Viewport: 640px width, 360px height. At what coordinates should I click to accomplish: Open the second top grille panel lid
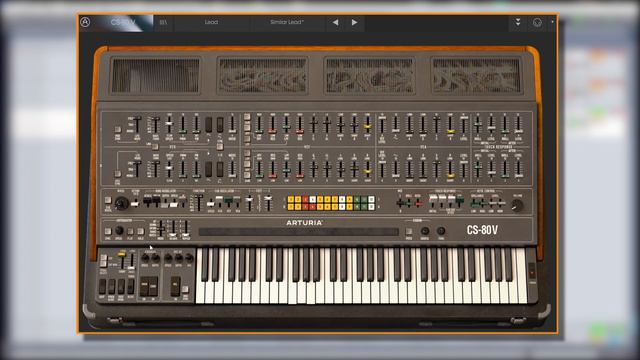[x=262, y=76]
